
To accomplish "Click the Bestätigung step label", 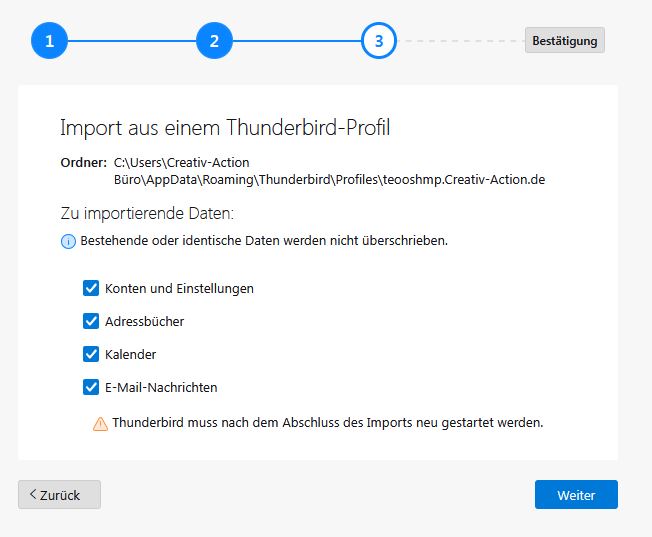I will click(565, 40).
